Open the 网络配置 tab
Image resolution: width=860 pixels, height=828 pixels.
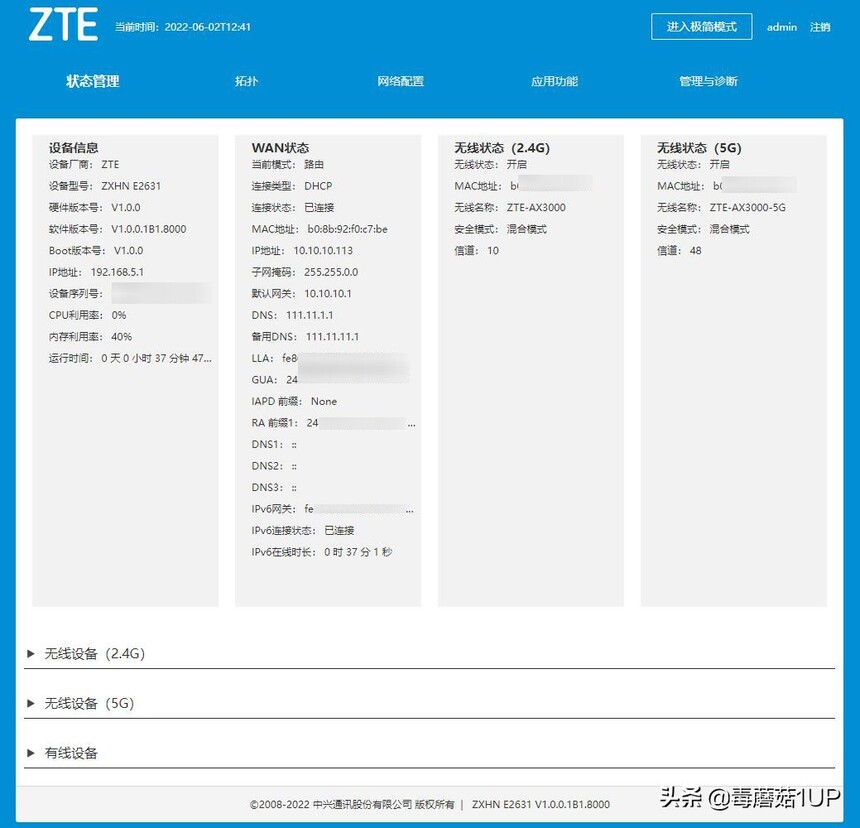coord(400,81)
